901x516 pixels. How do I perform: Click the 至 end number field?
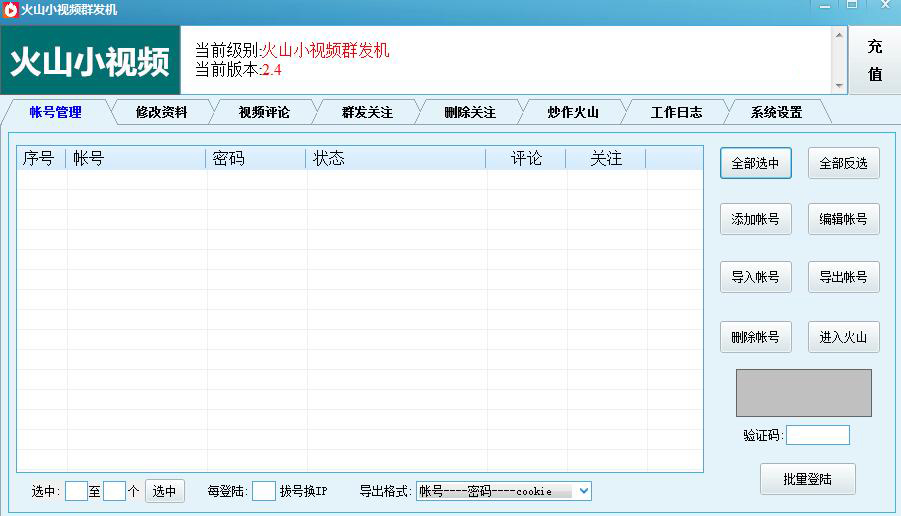(114, 491)
